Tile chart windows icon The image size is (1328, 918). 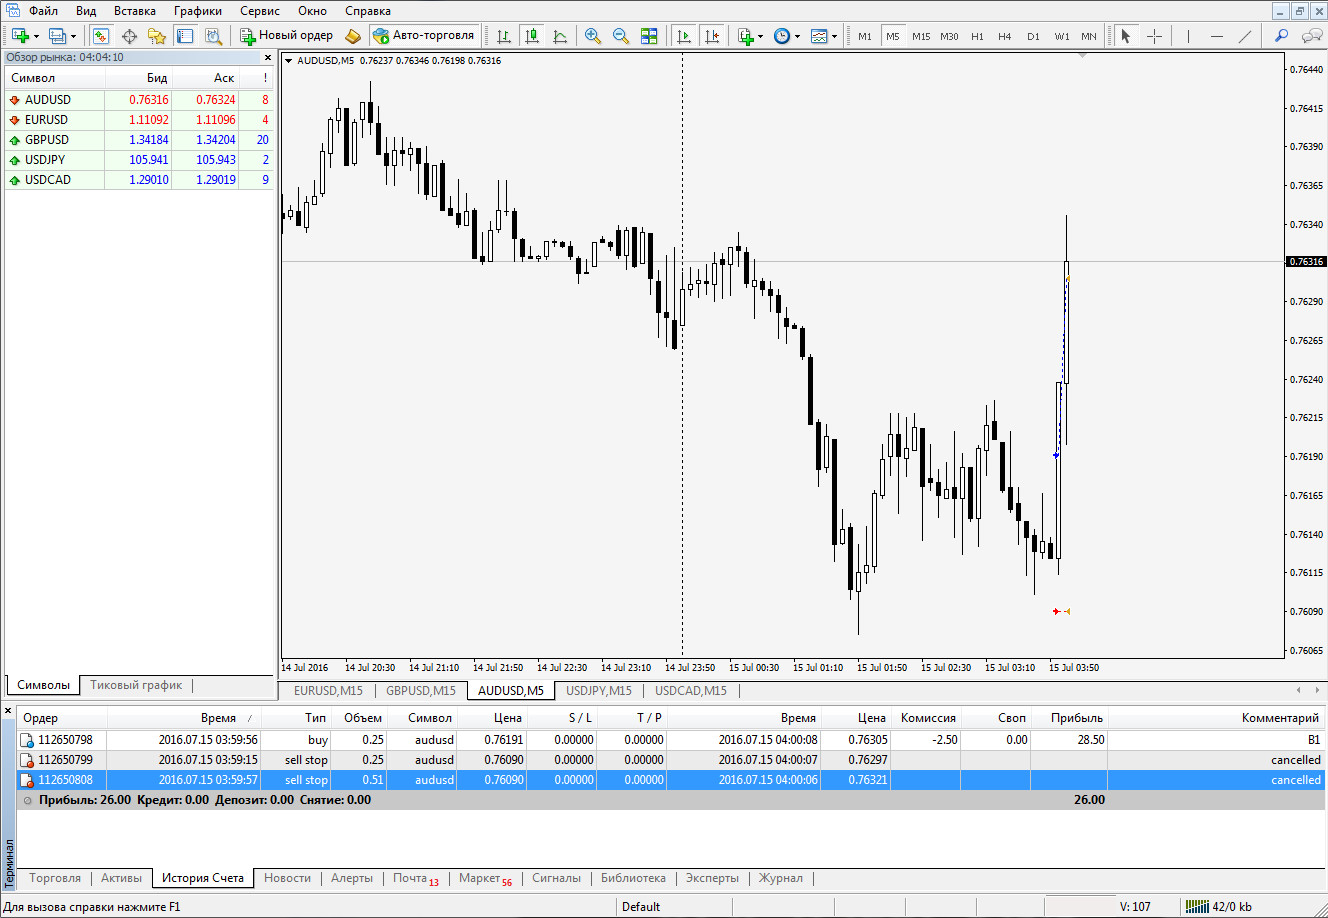click(649, 36)
